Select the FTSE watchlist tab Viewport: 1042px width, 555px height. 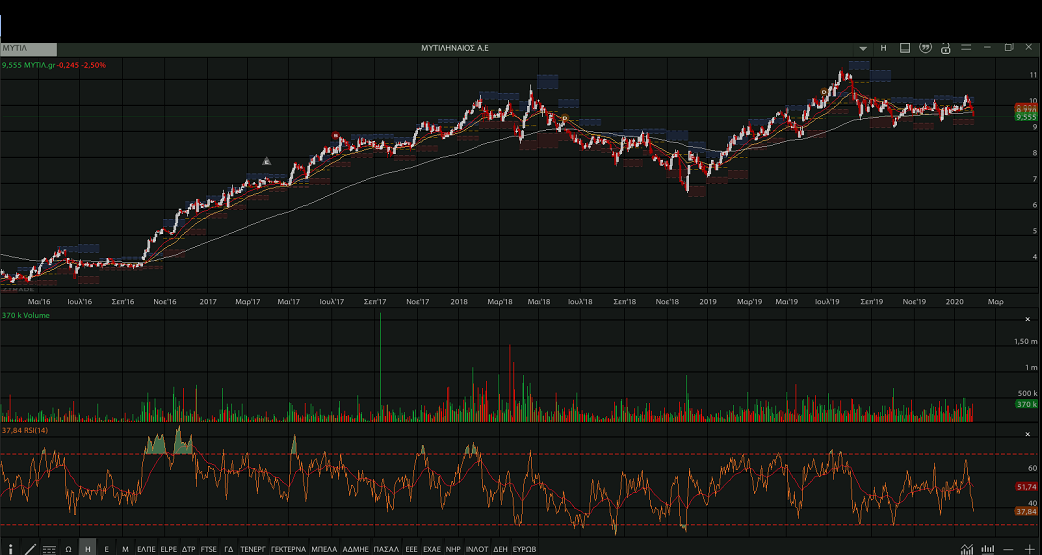[x=208, y=548]
